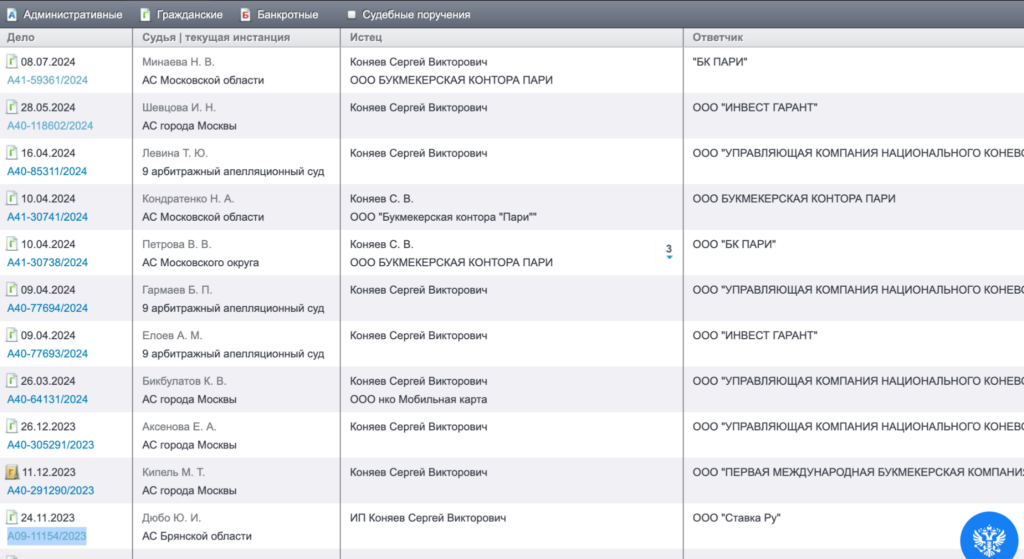The height and width of the screenshot is (559, 1024).
Task: Click civil case icon next to 16.04.2024
Action: 12,153
